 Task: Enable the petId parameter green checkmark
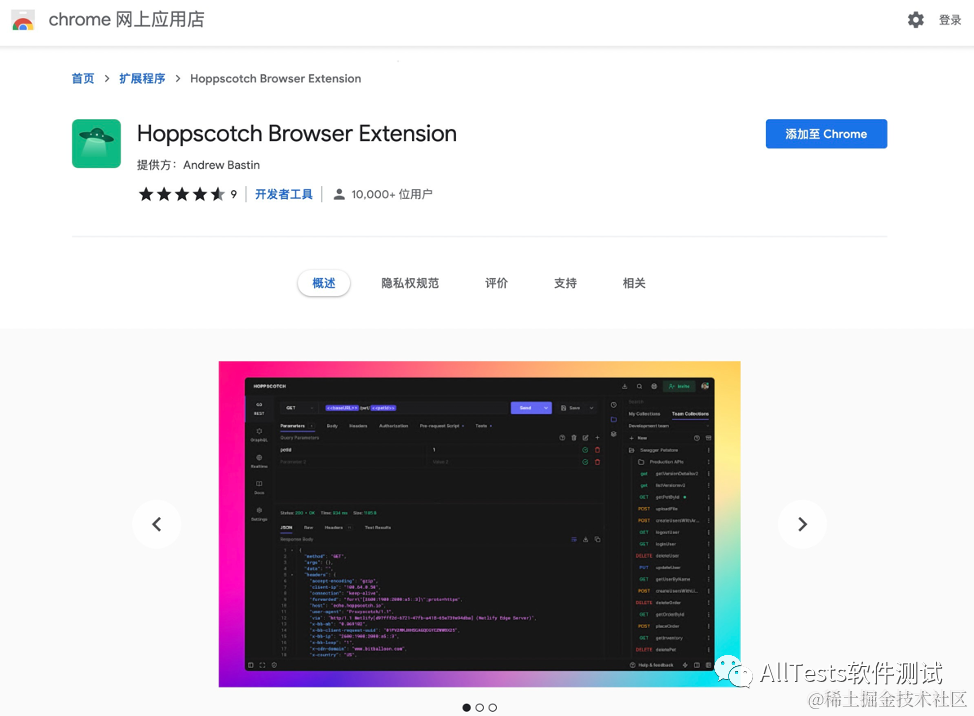point(586,450)
